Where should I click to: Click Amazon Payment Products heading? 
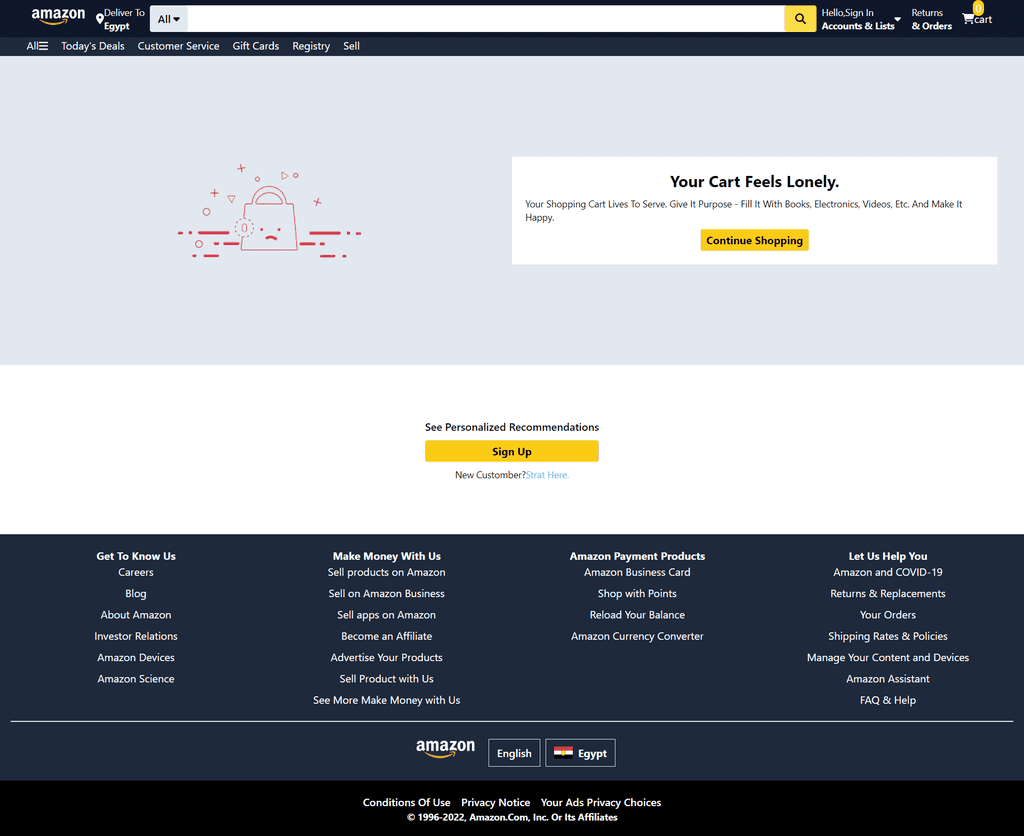pos(637,556)
